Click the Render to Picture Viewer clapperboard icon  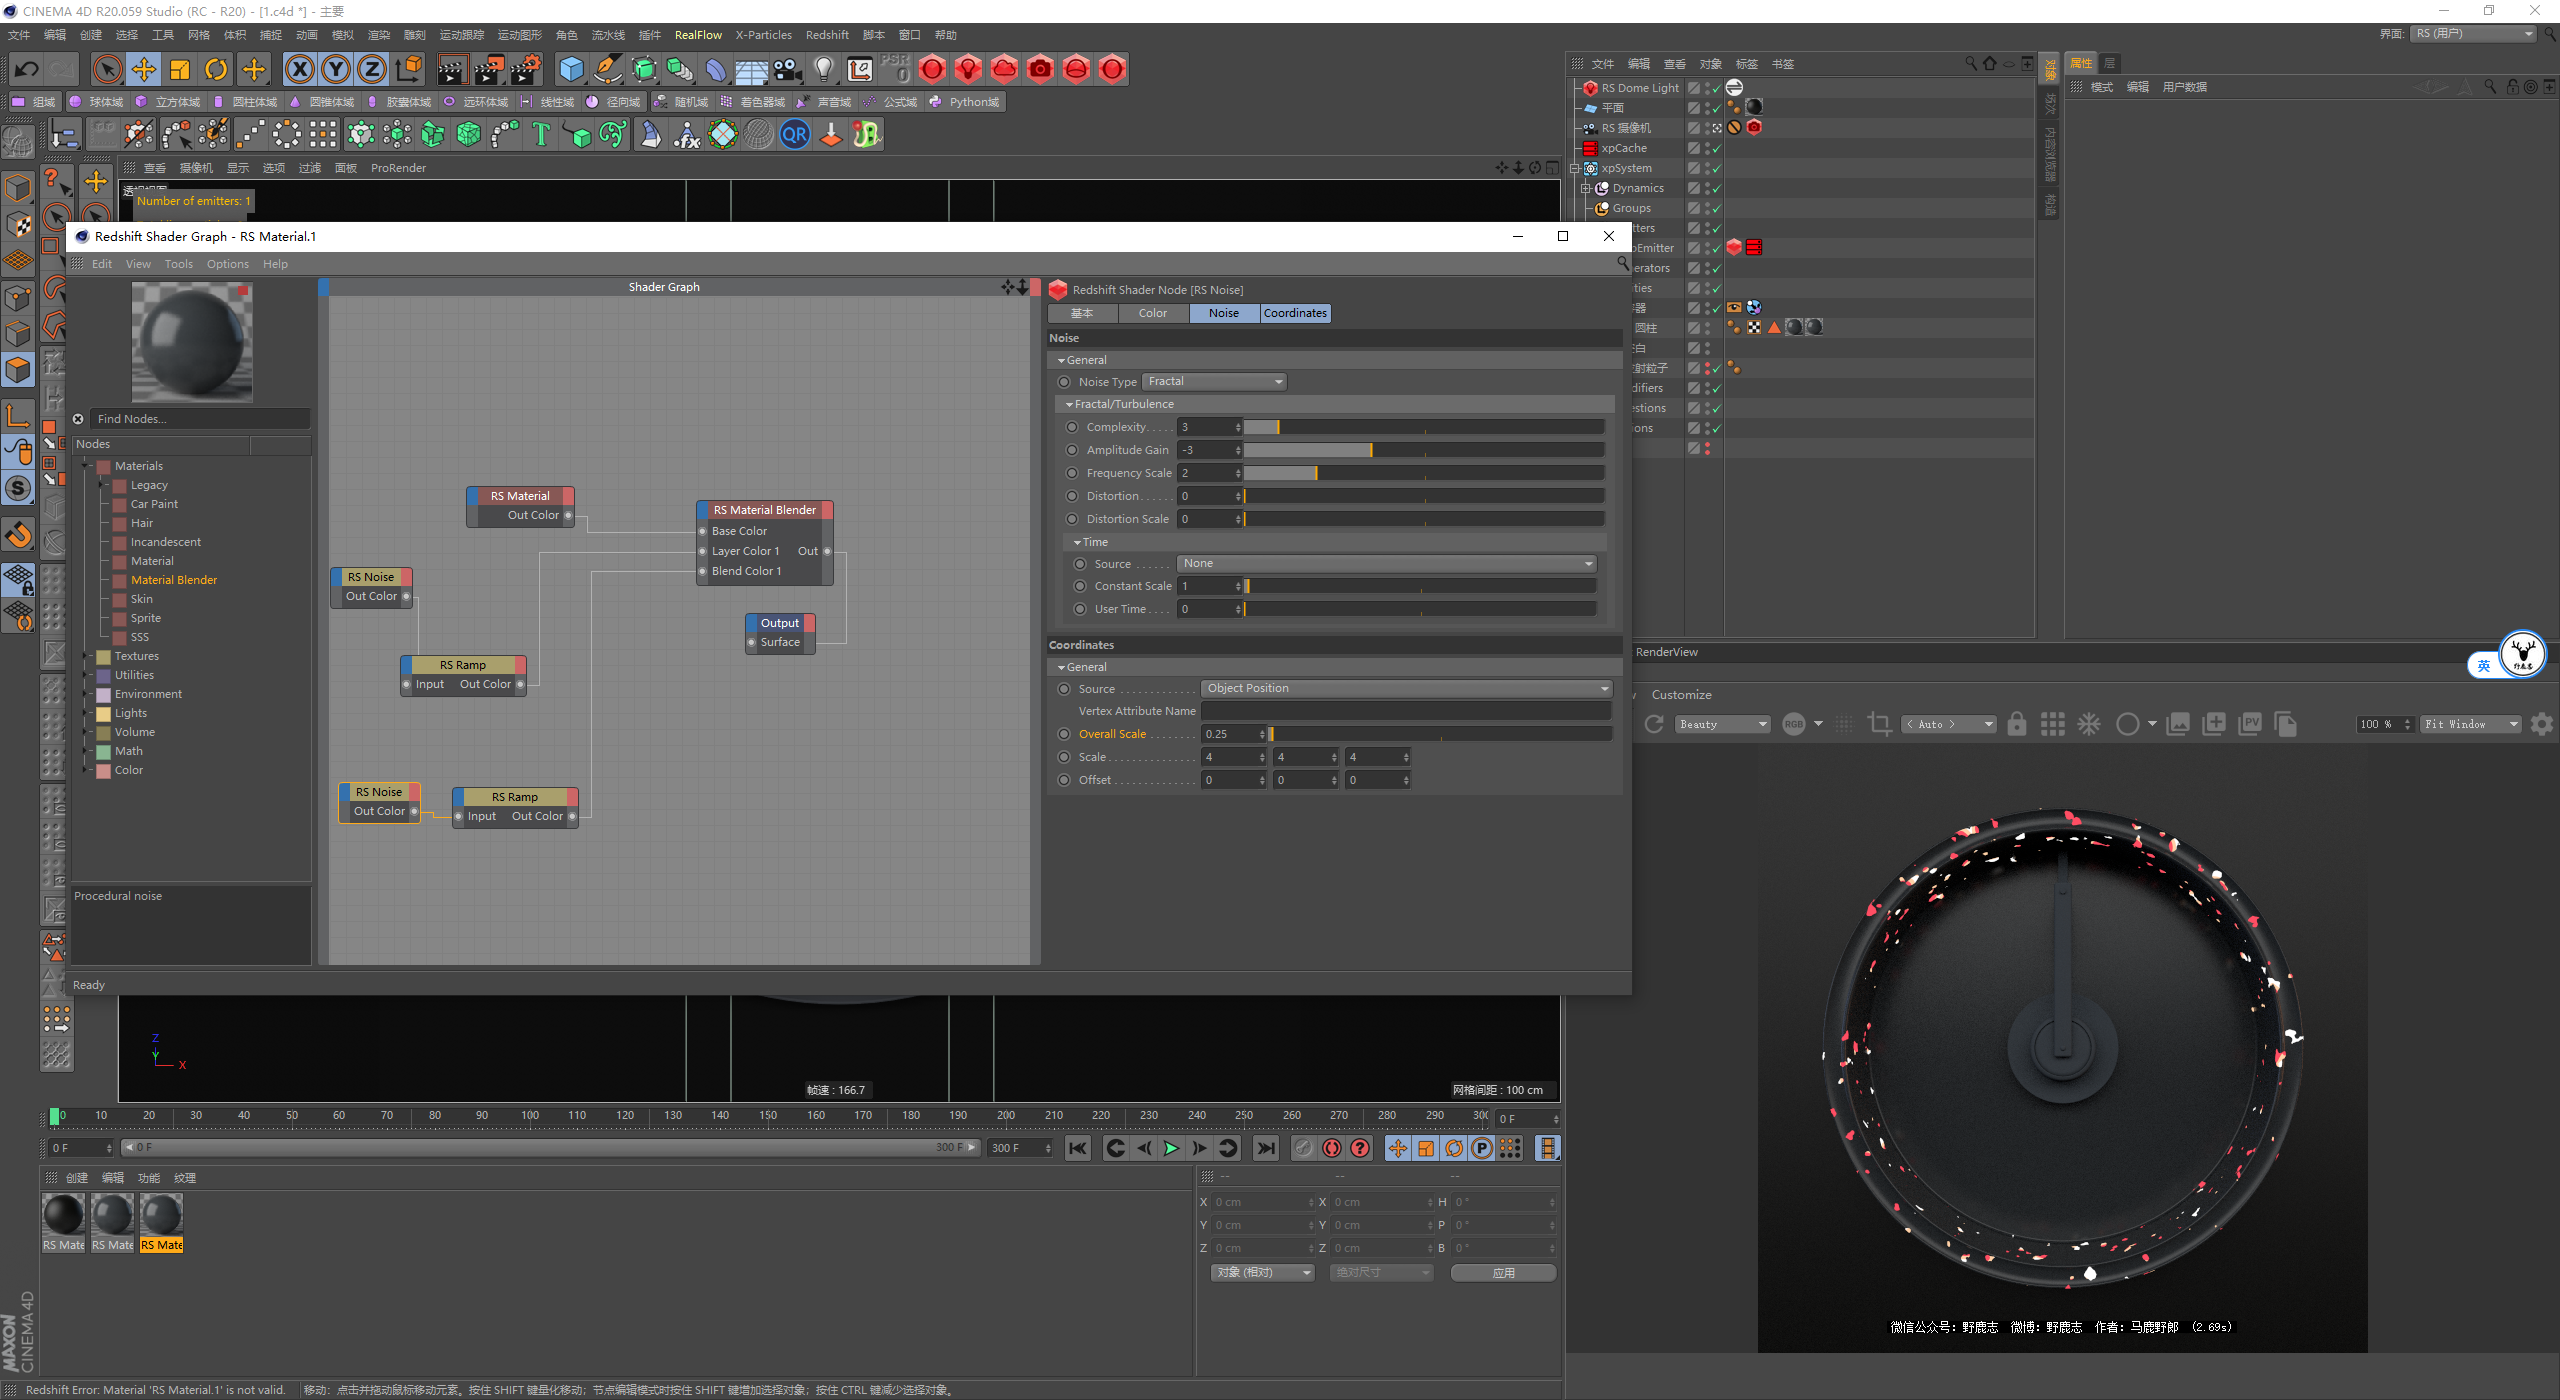pyautogui.click(x=489, y=69)
